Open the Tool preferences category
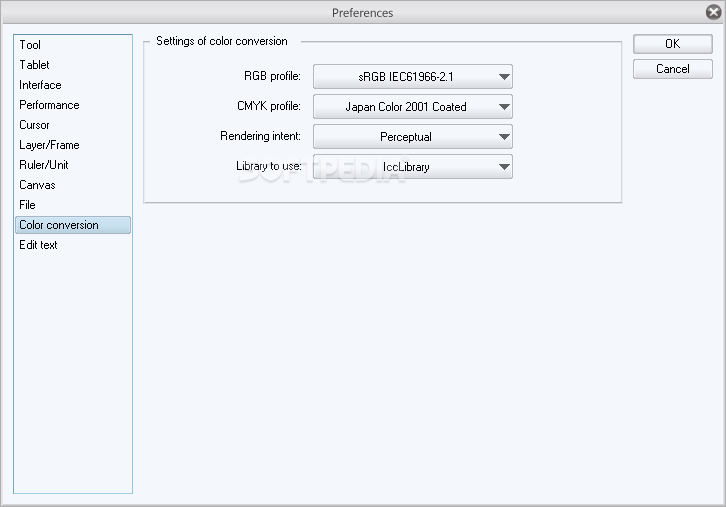Screen dimensions: 726x507 click(73, 45)
